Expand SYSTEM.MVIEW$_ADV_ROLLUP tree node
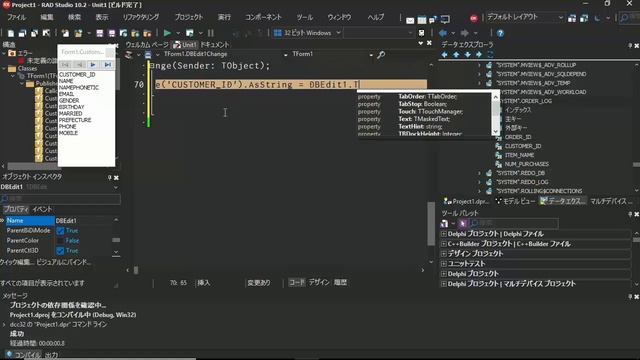This screenshot has height=360, width=640. point(480,65)
